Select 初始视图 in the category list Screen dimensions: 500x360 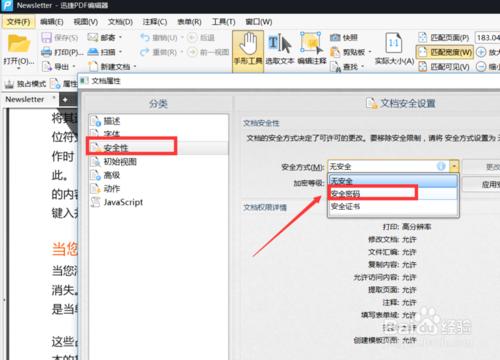tap(159, 162)
